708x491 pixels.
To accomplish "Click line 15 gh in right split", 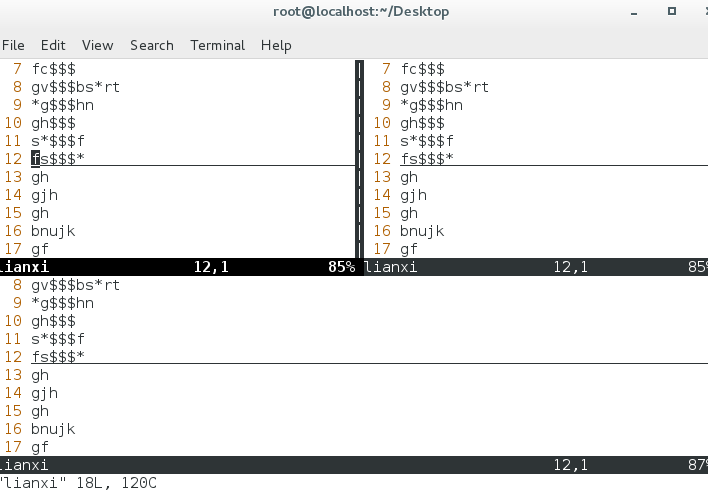I will 409,213.
